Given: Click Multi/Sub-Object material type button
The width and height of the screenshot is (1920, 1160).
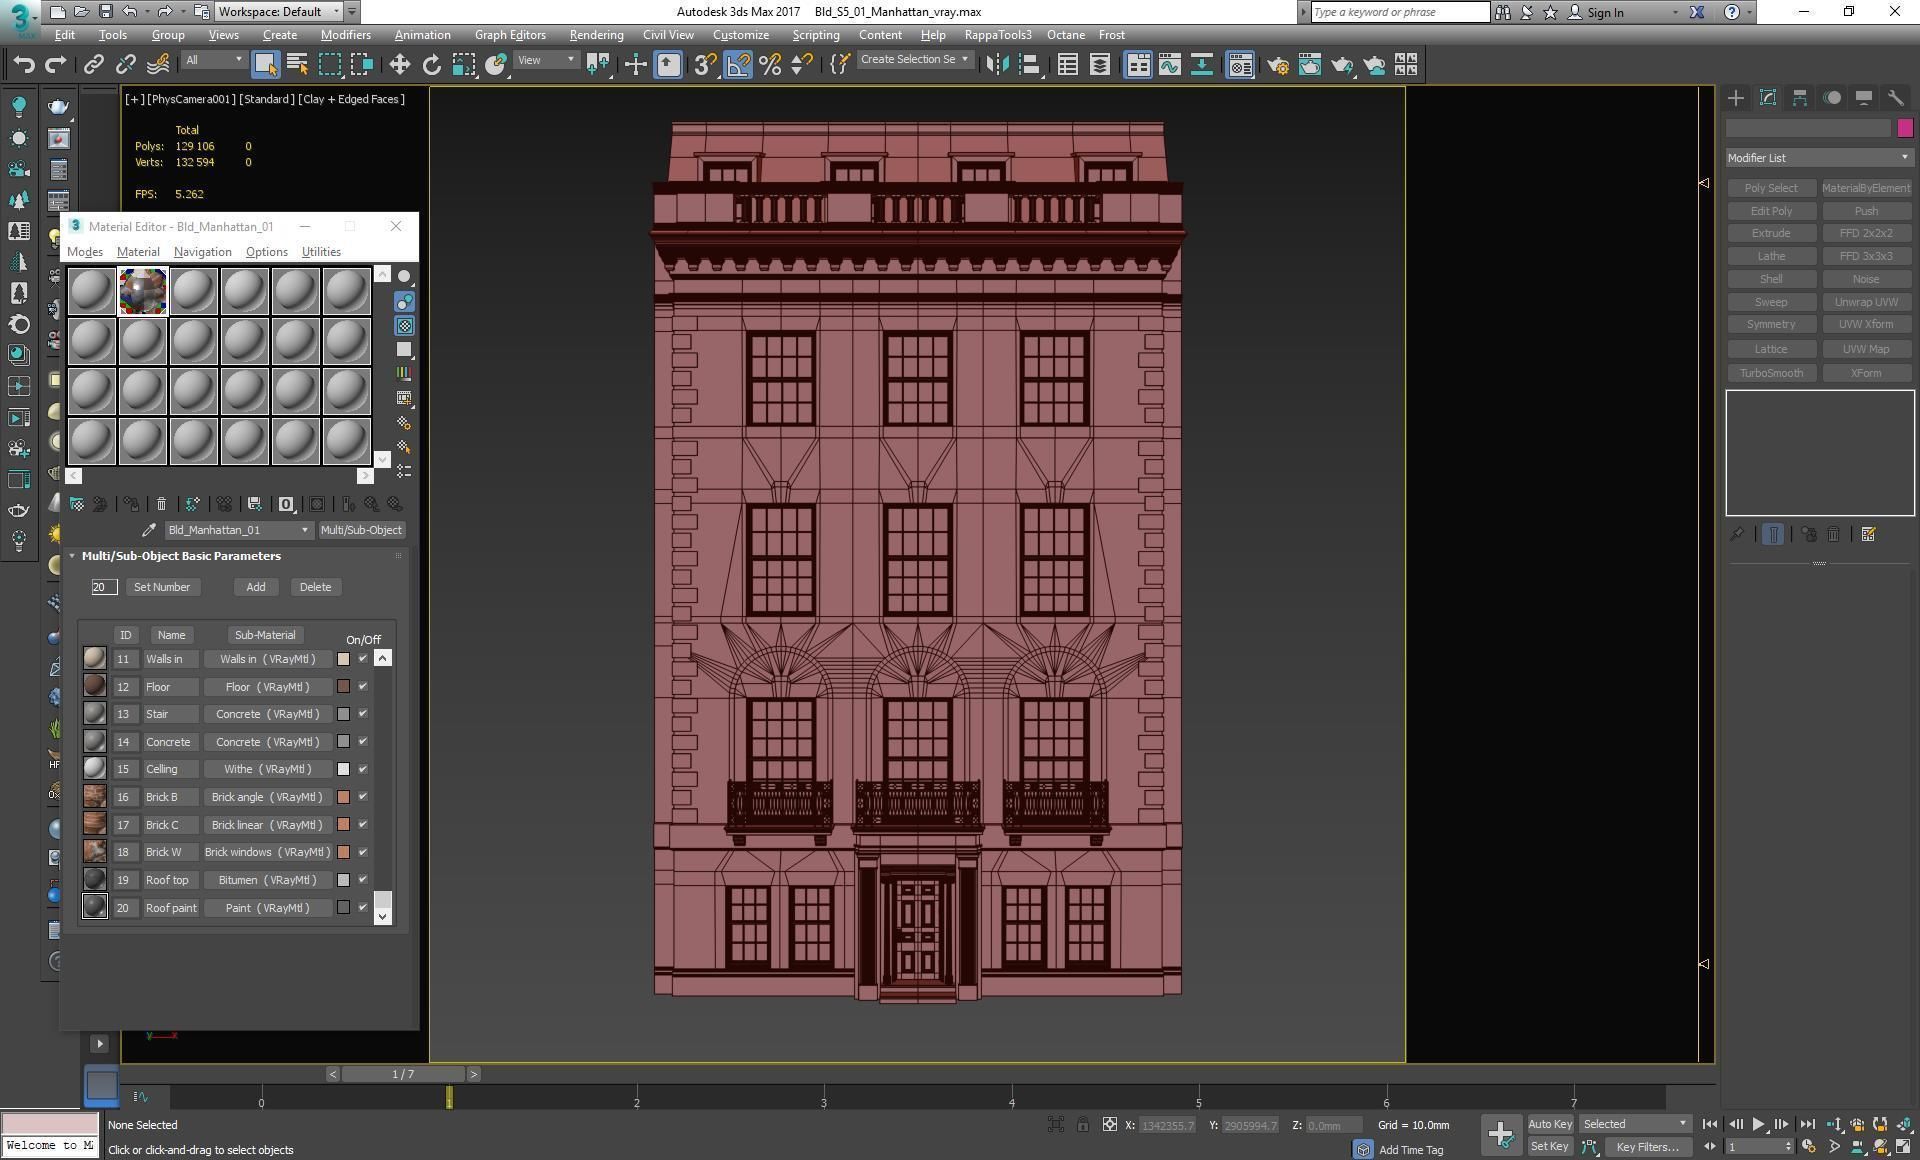Looking at the screenshot, I should pos(361,530).
